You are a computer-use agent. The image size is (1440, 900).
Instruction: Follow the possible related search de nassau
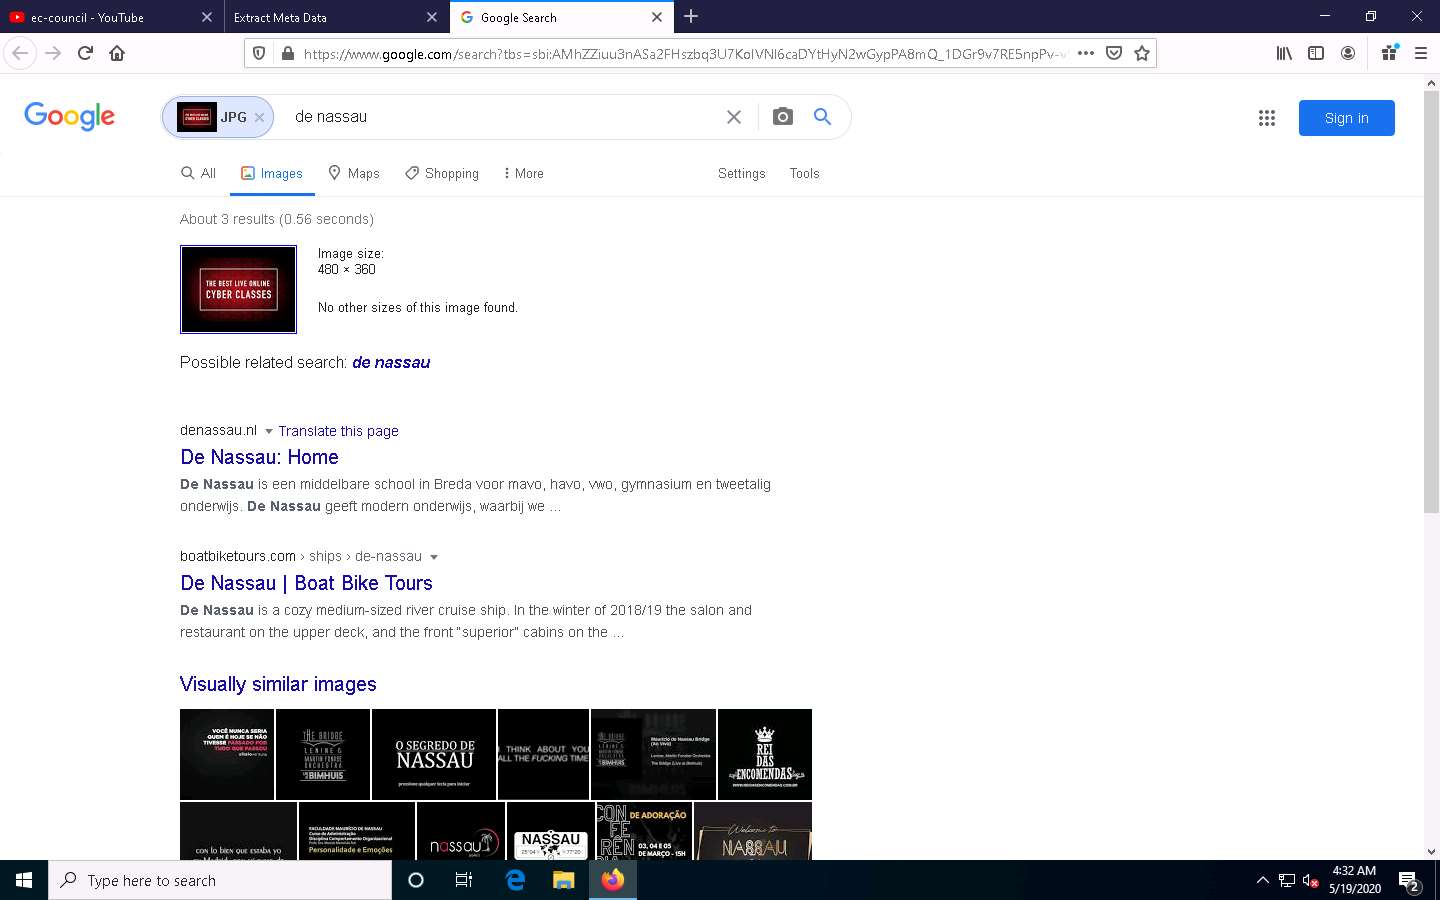coord(391,362)
